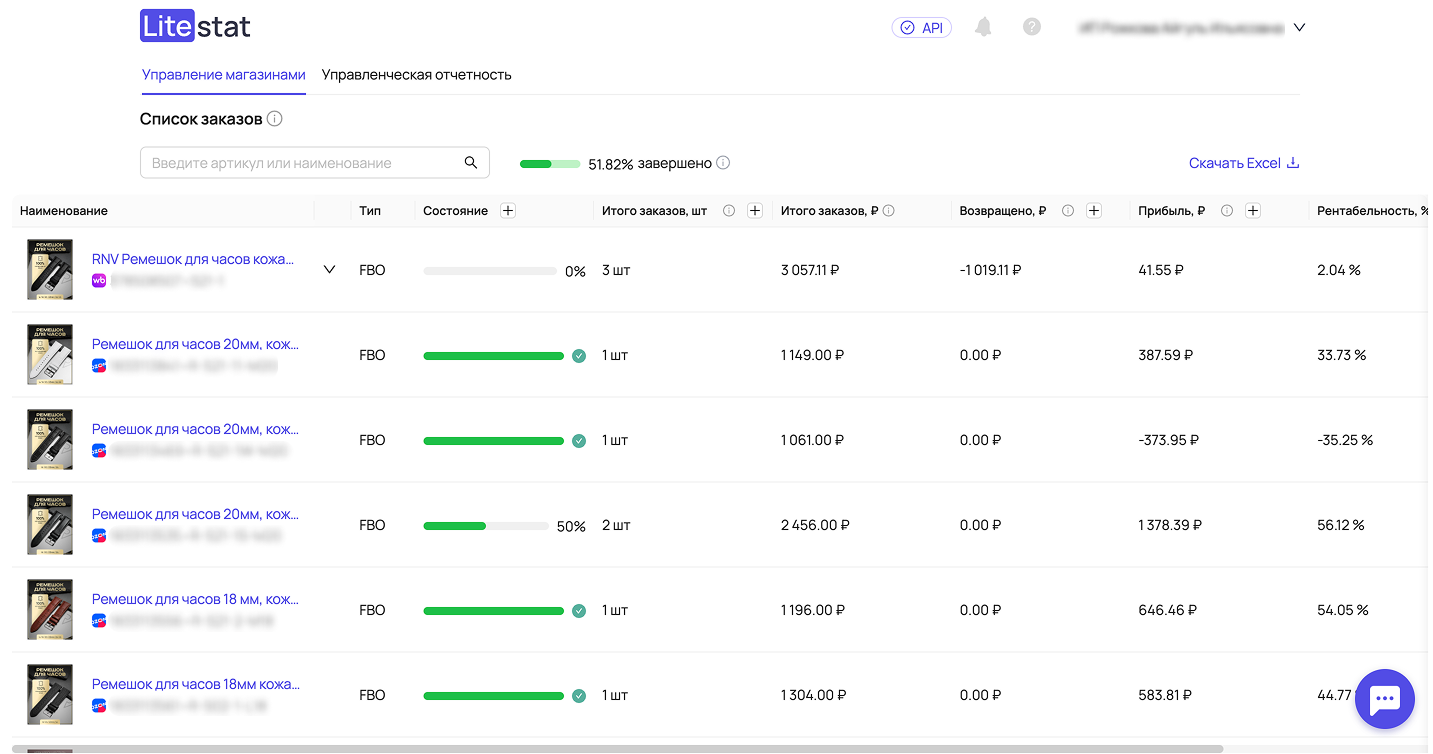
Task: Expand the RNV Ремешок row chevron
Action: tap(330, 270)
